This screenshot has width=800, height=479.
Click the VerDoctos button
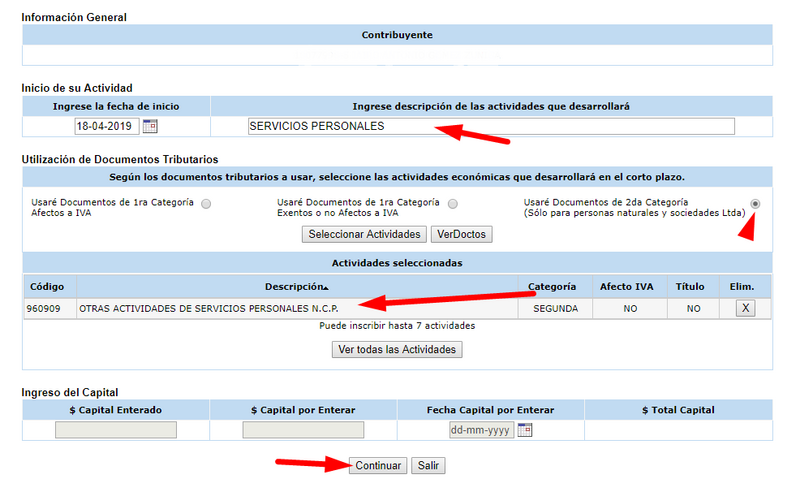click(461, 234)
